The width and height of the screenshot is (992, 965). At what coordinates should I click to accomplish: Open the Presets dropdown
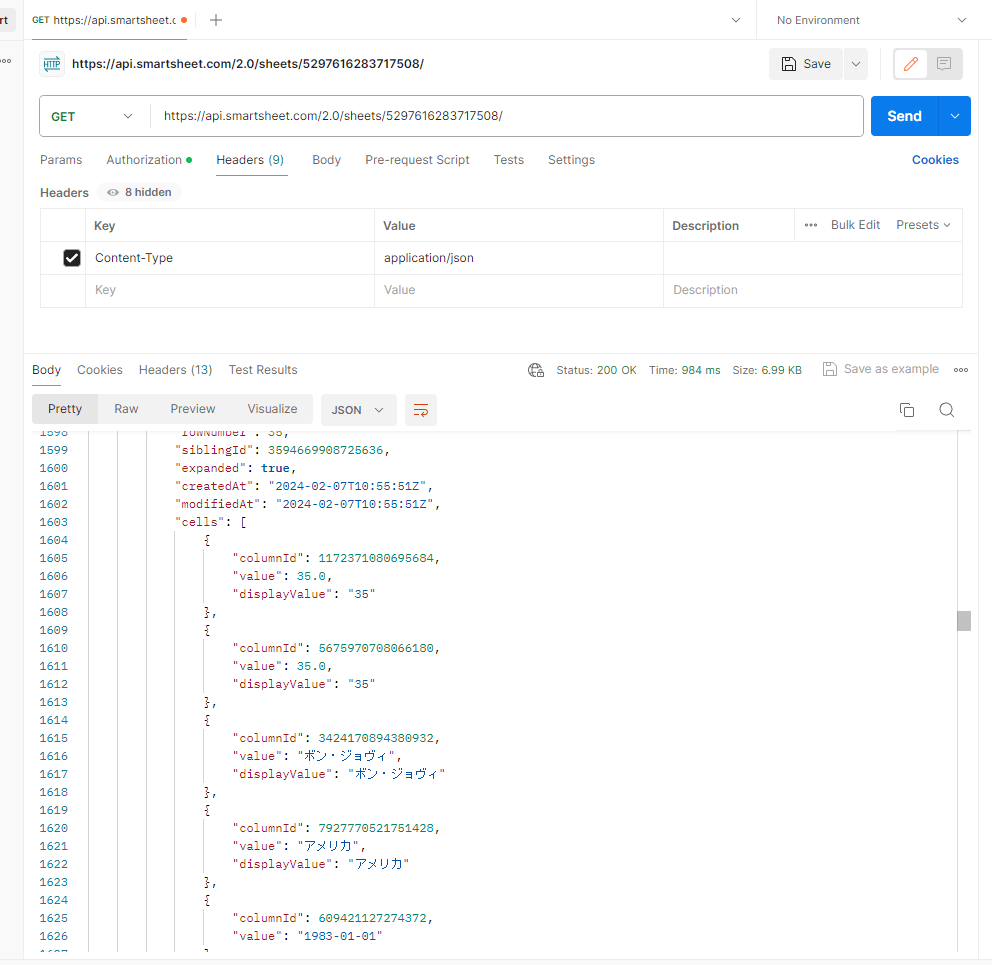[x=923, y=225]
